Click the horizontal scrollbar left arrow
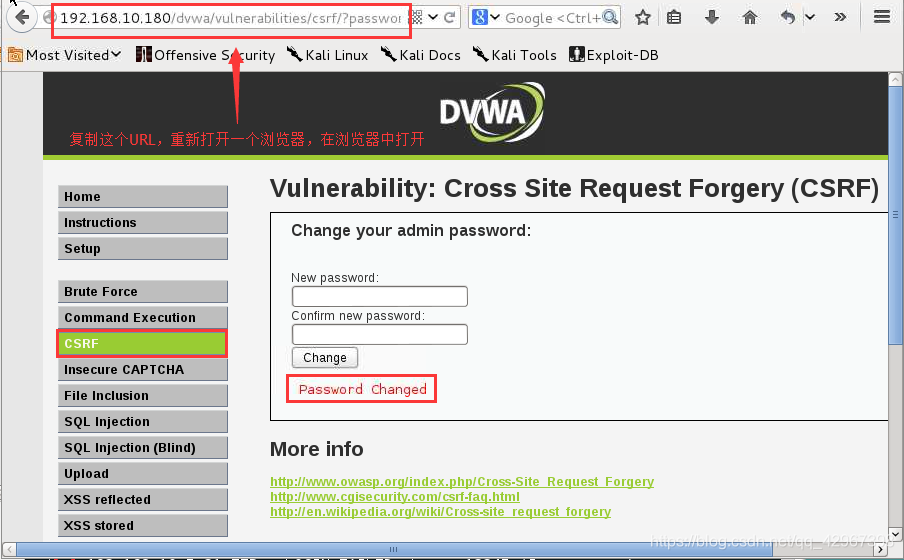The height and width of the screenshot is (560, 904). (x=8, y=550)
